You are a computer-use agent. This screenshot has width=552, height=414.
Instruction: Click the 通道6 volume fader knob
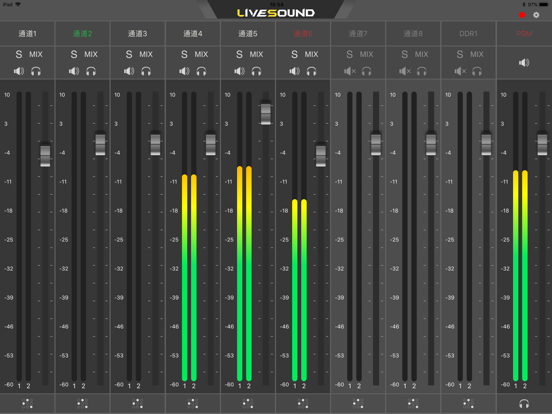(x=321, y=155)
